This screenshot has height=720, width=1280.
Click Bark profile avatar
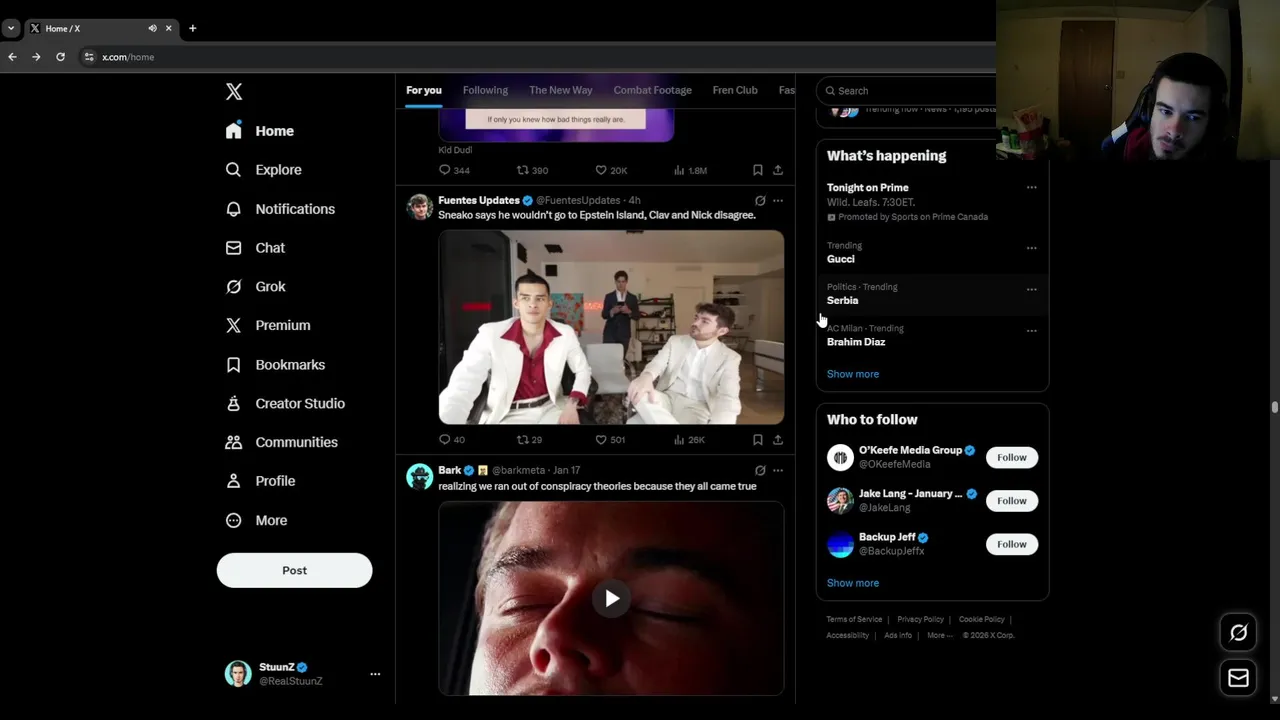(419, 477)
